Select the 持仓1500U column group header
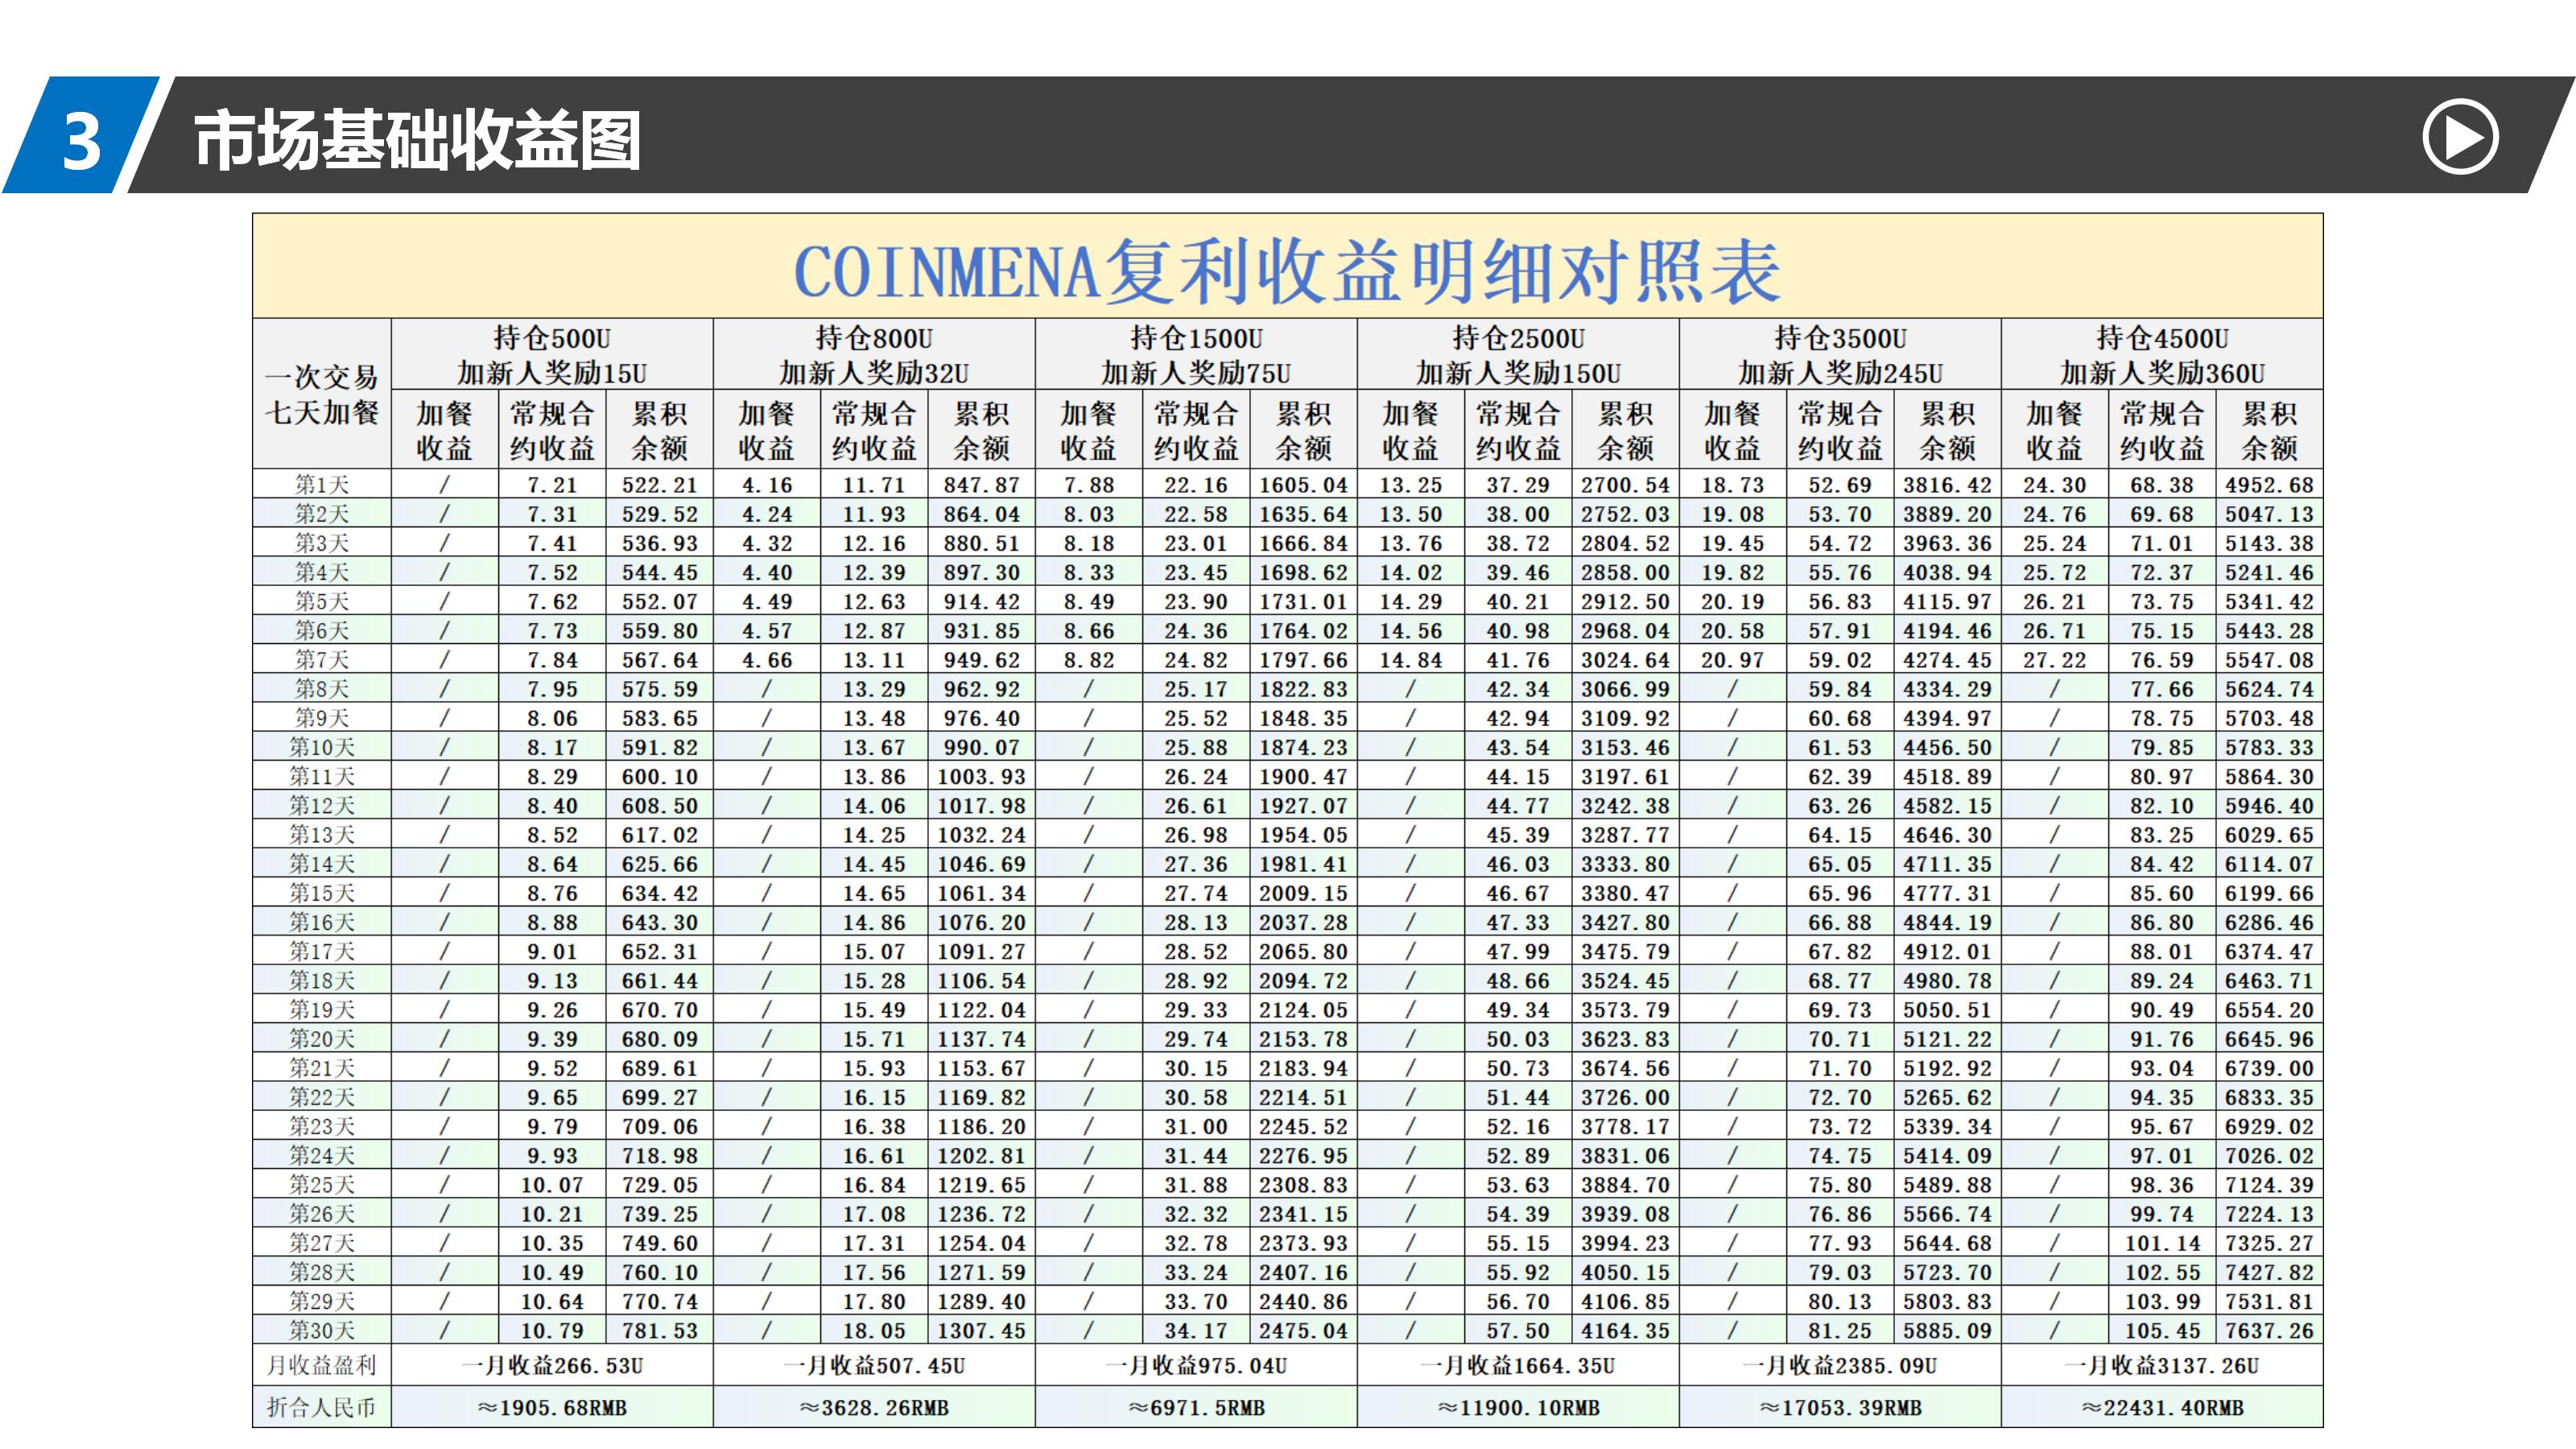This screenshot has width=2576, height=1449. pyautogui.click(x=1196, y=355)
